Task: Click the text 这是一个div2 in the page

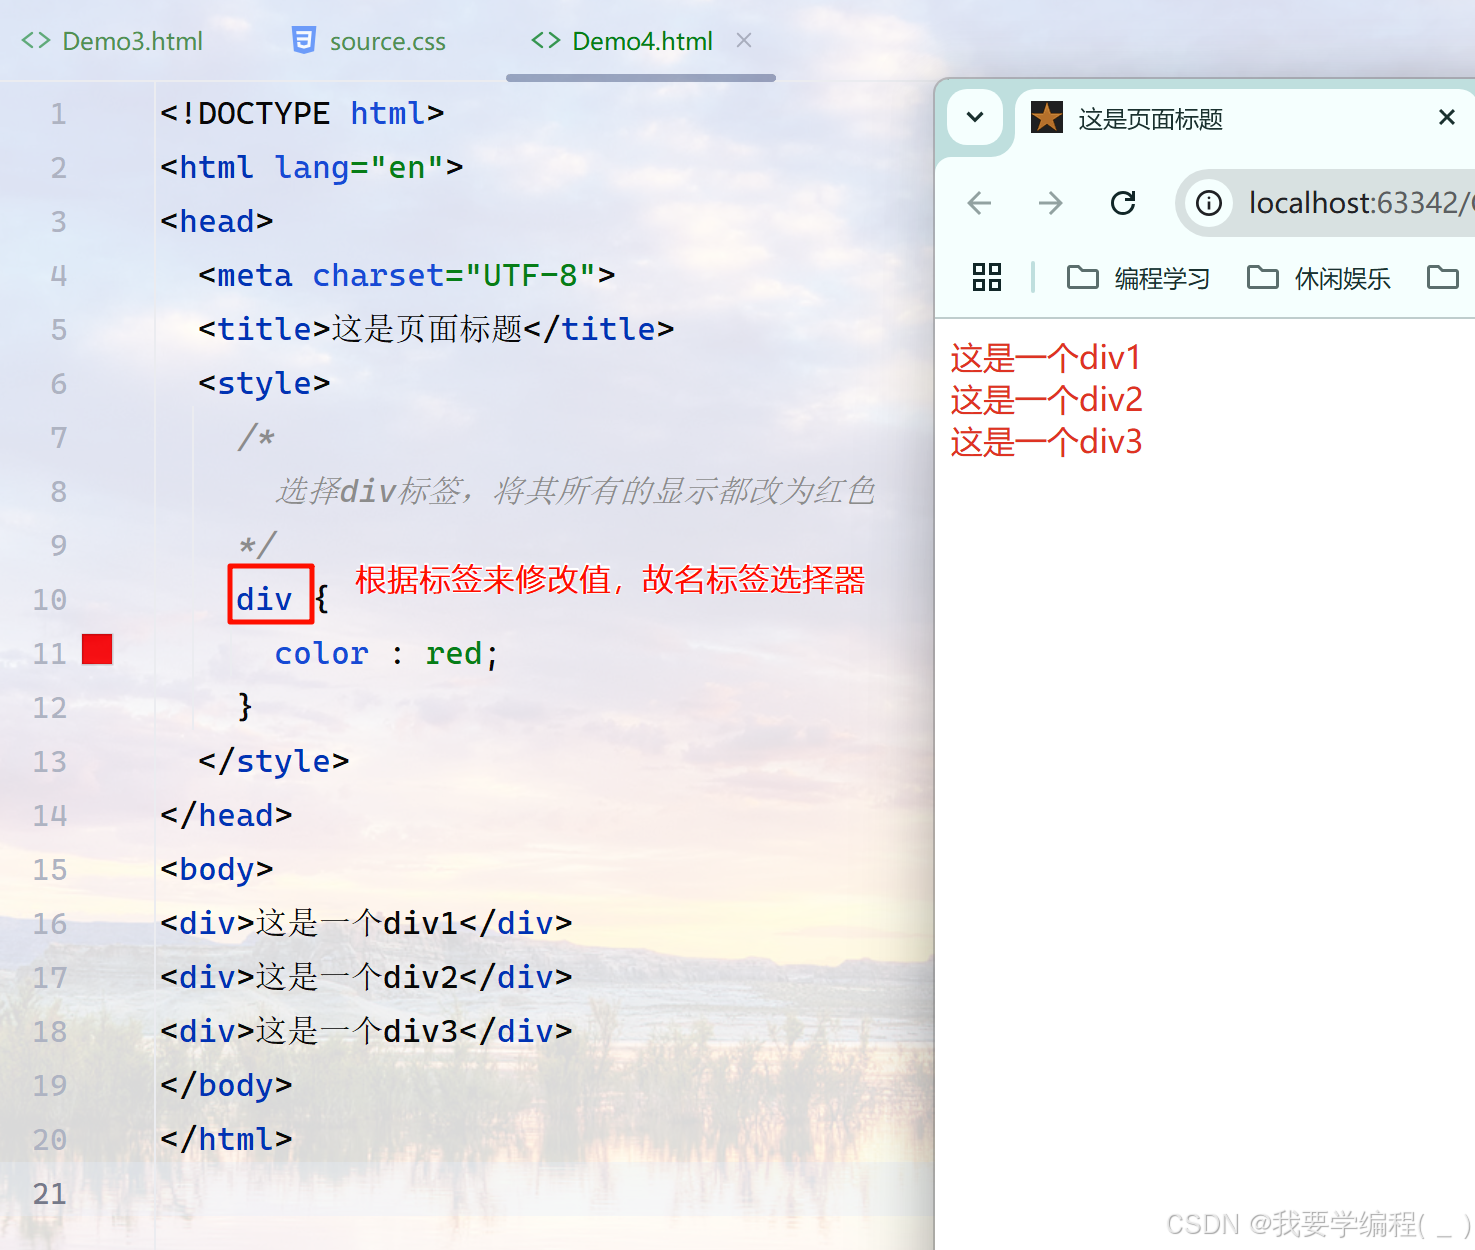Action: pos(1046,400)
